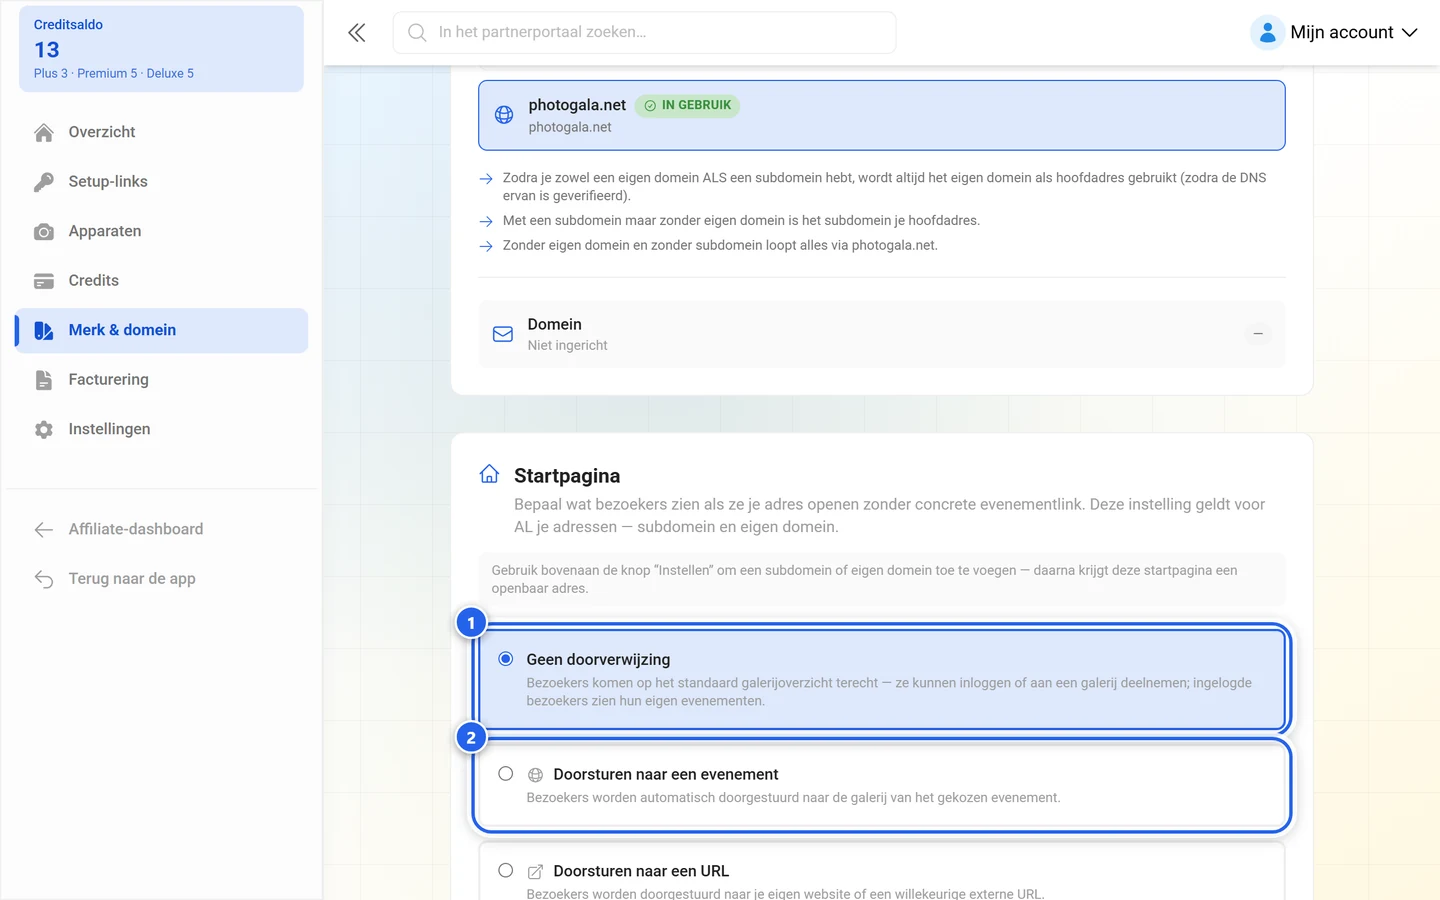Expand the Domein row with the dash button
1440x900 pixels.
1258,334
